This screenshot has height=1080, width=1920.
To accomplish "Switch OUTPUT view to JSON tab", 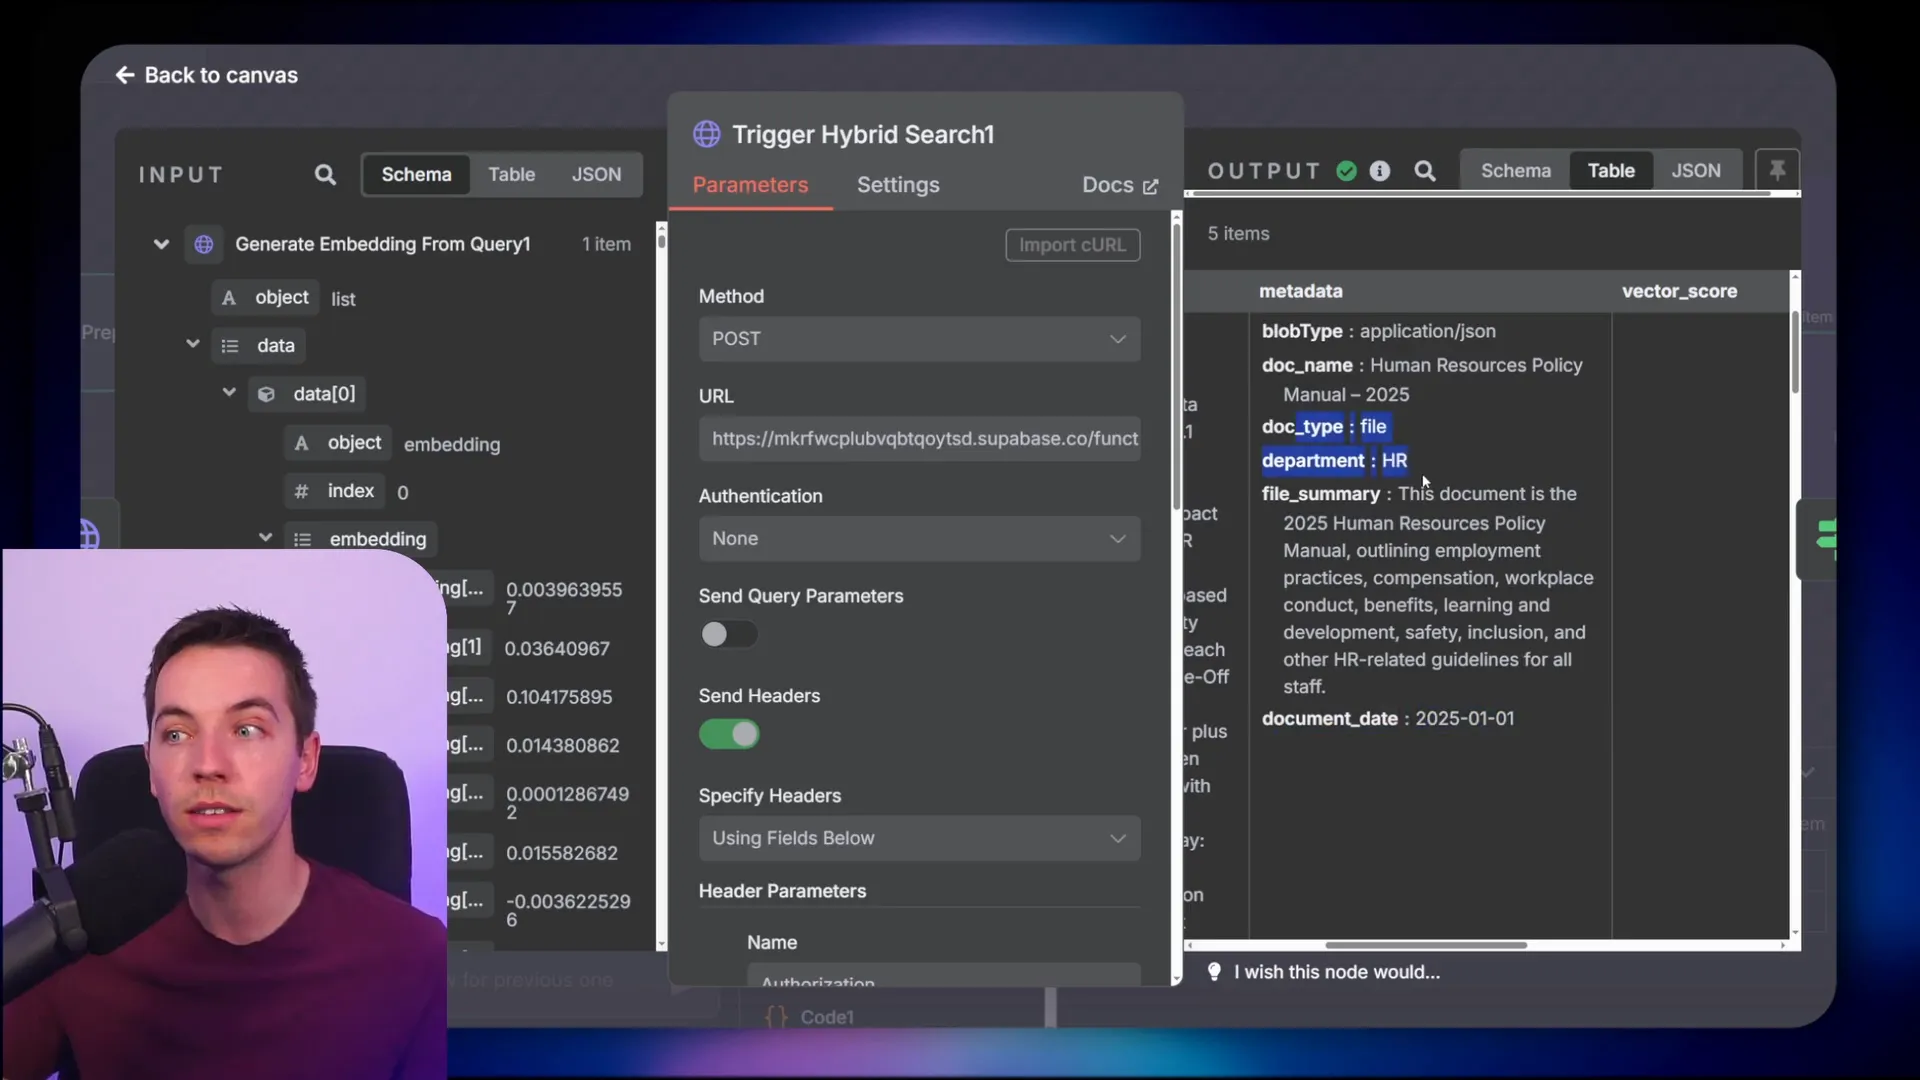I will coord(1696,171).
